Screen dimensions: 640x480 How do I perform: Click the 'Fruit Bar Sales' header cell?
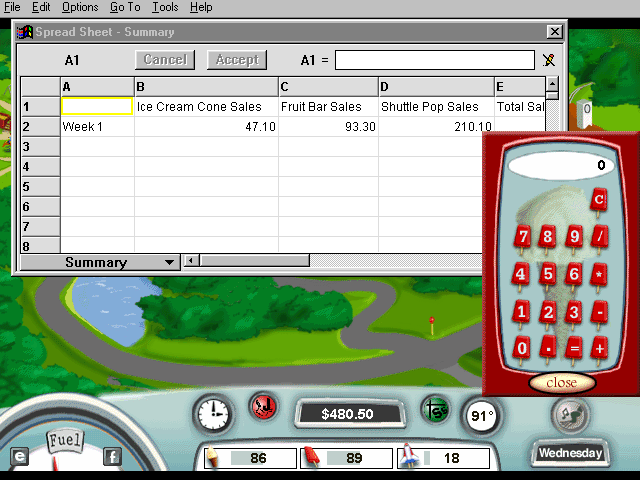(x=329, y=107)
